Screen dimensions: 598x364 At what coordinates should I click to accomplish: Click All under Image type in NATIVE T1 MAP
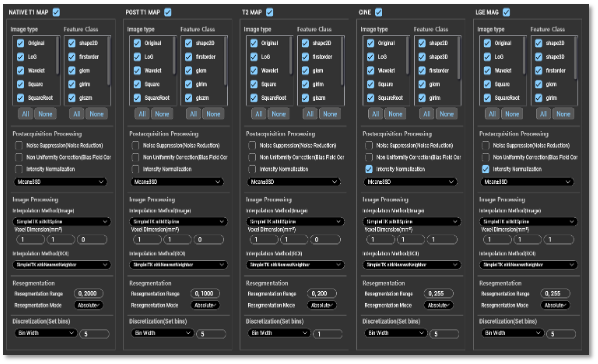pos(26,114)
